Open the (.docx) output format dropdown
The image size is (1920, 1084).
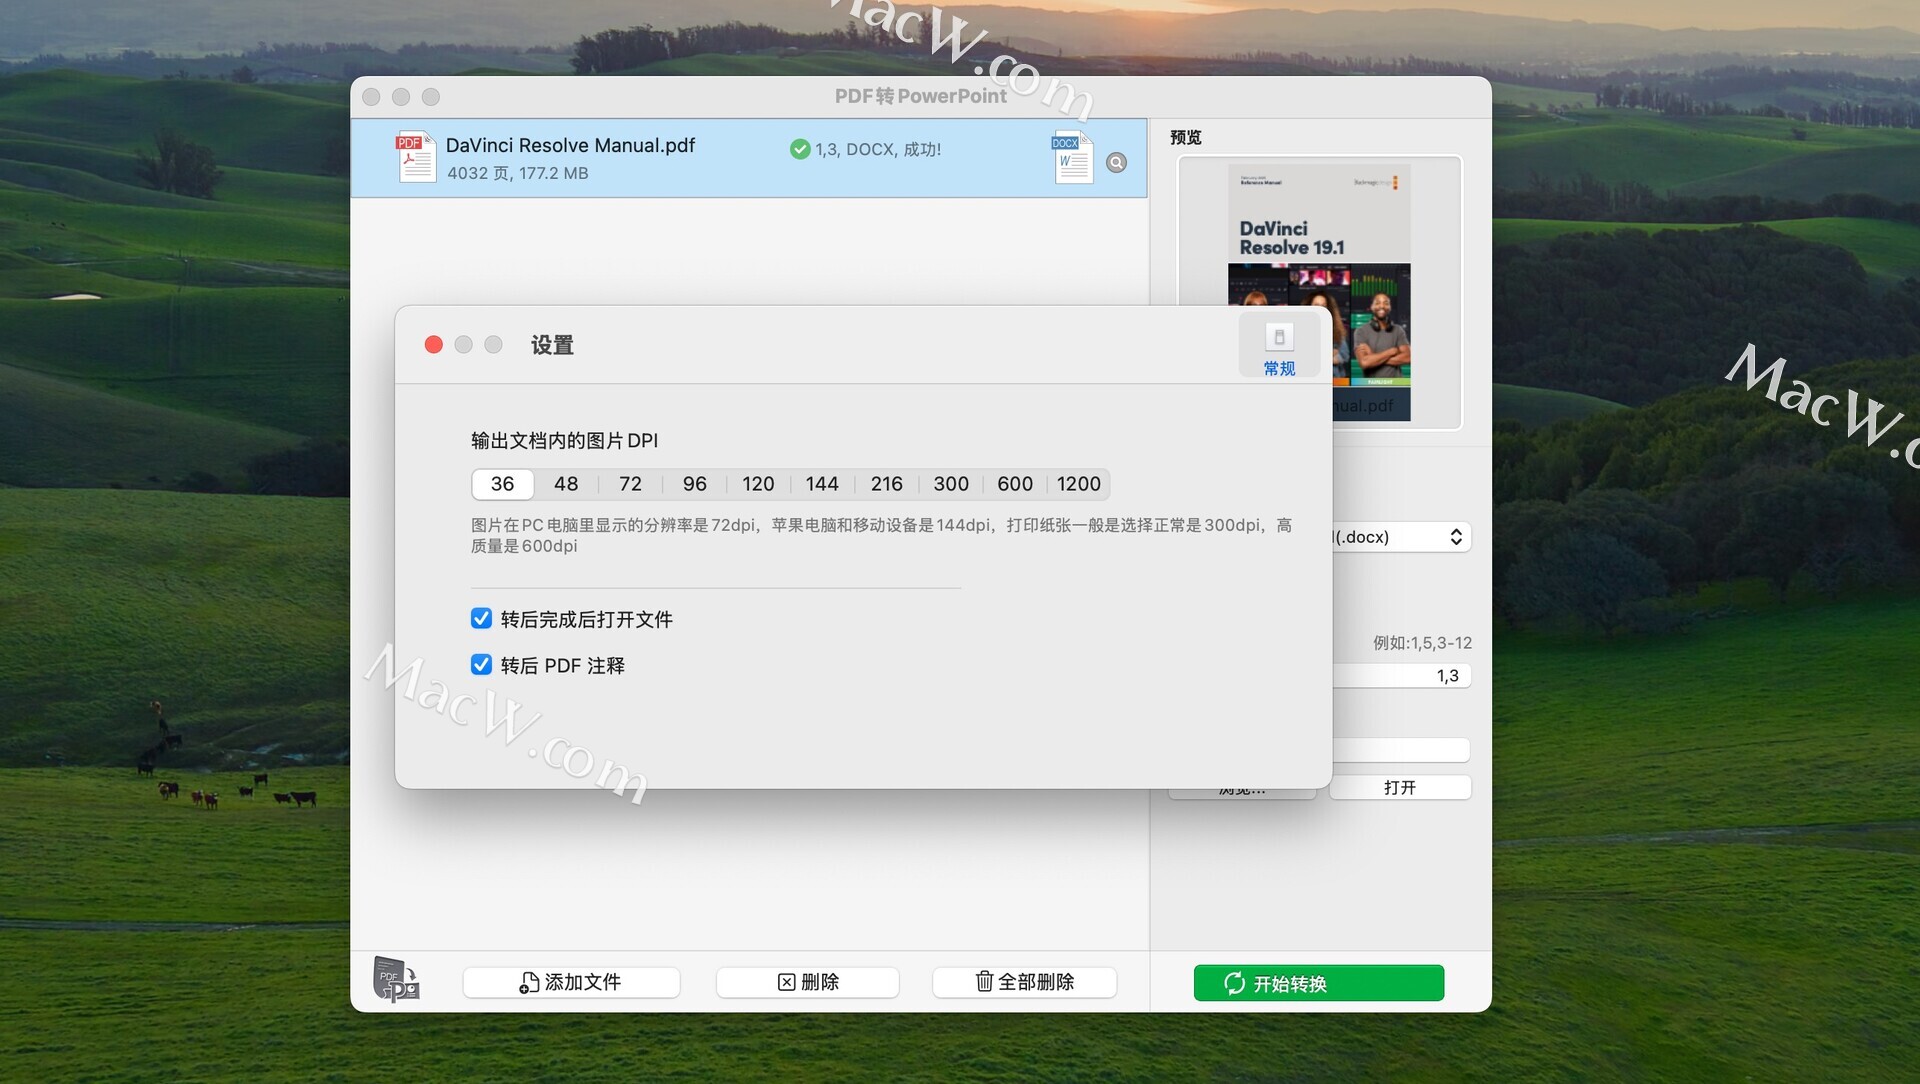click(1401, 537)
